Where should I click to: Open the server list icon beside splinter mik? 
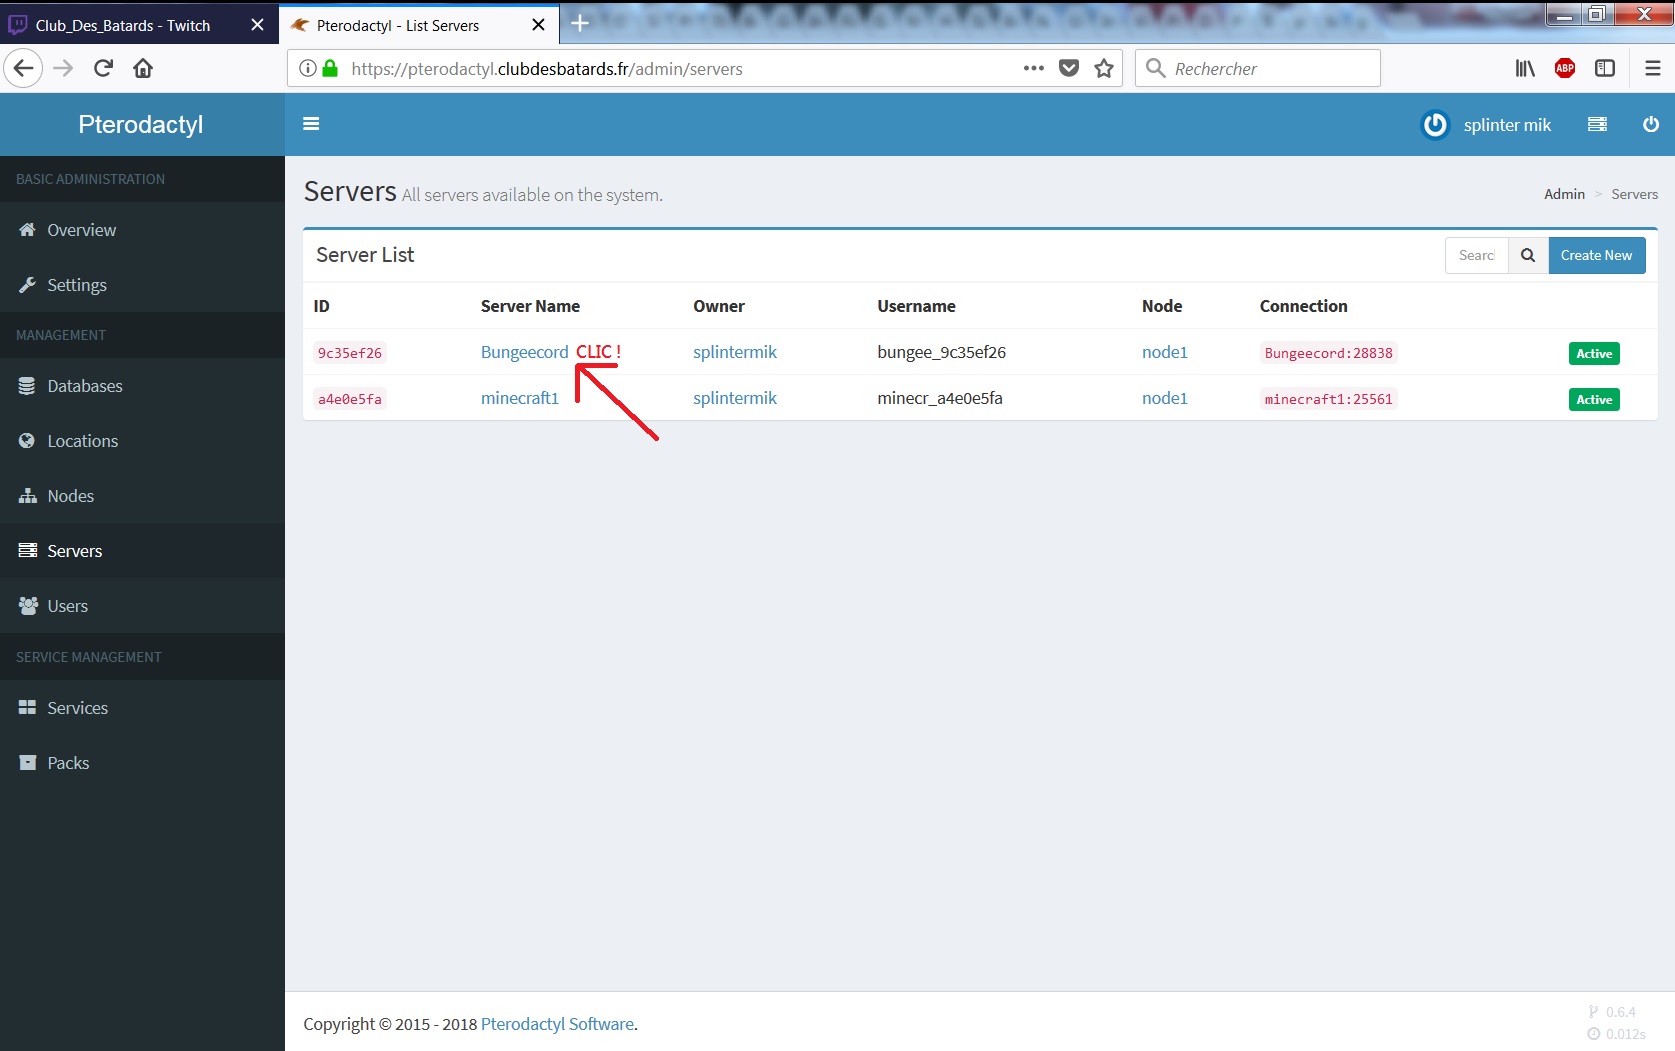1597,124
